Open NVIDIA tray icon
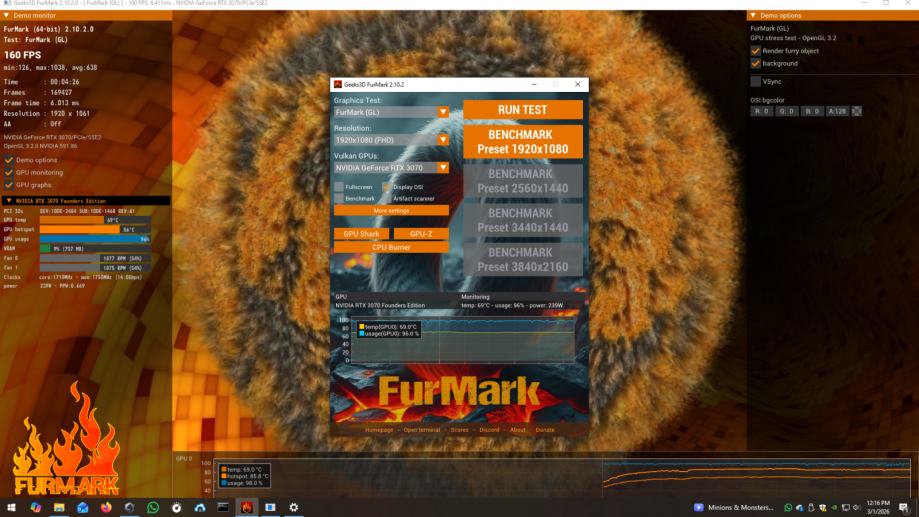Image resolution: width=919 pixels, height=517 pixels. coord(834,508)
